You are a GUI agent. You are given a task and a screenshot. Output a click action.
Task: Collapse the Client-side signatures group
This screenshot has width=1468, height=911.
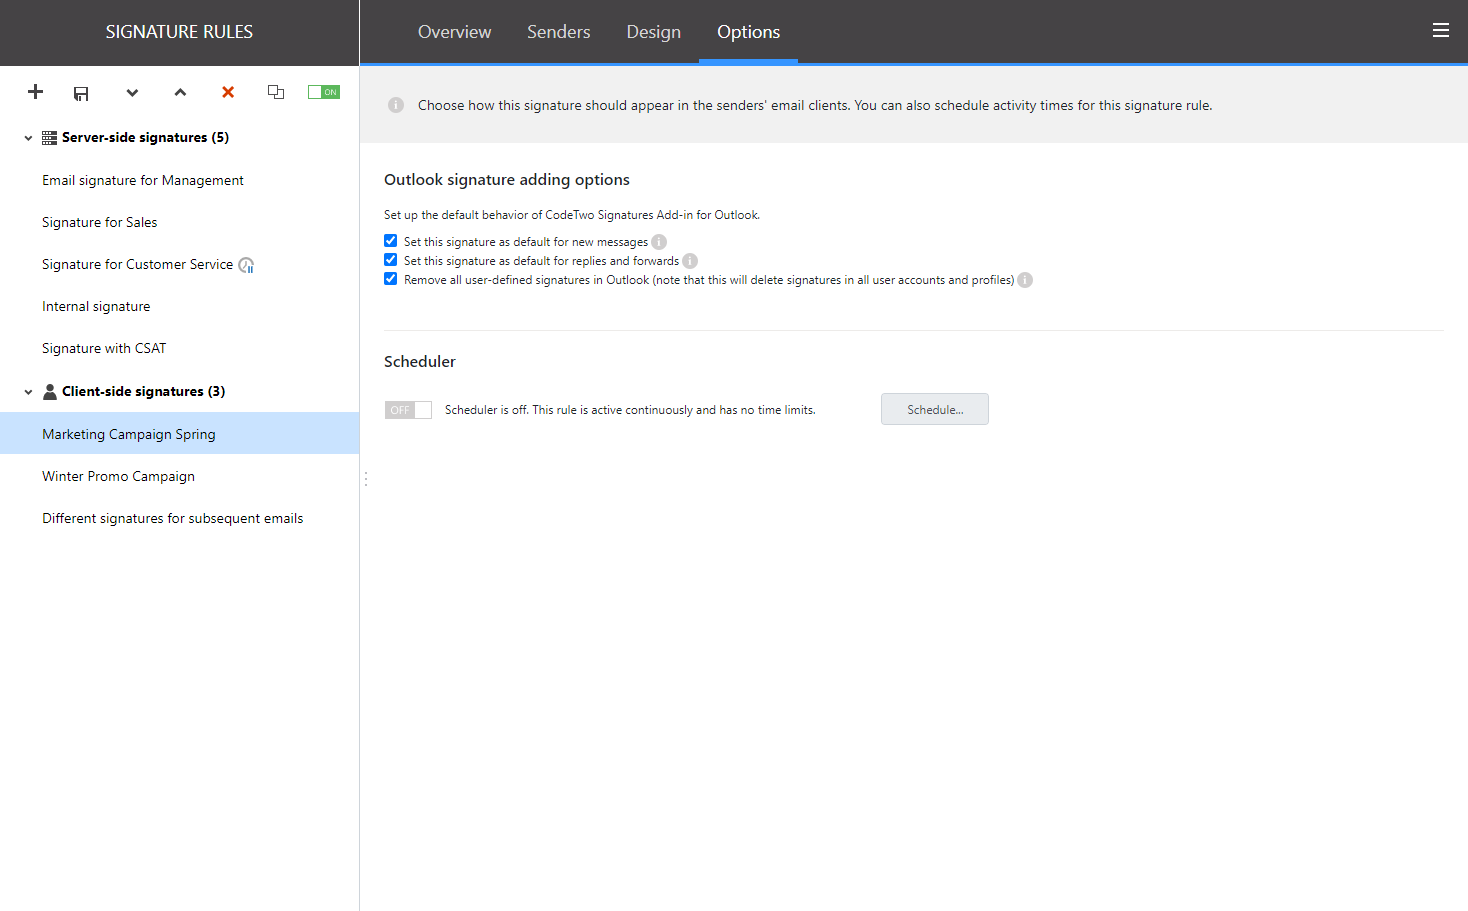[27, 391]
